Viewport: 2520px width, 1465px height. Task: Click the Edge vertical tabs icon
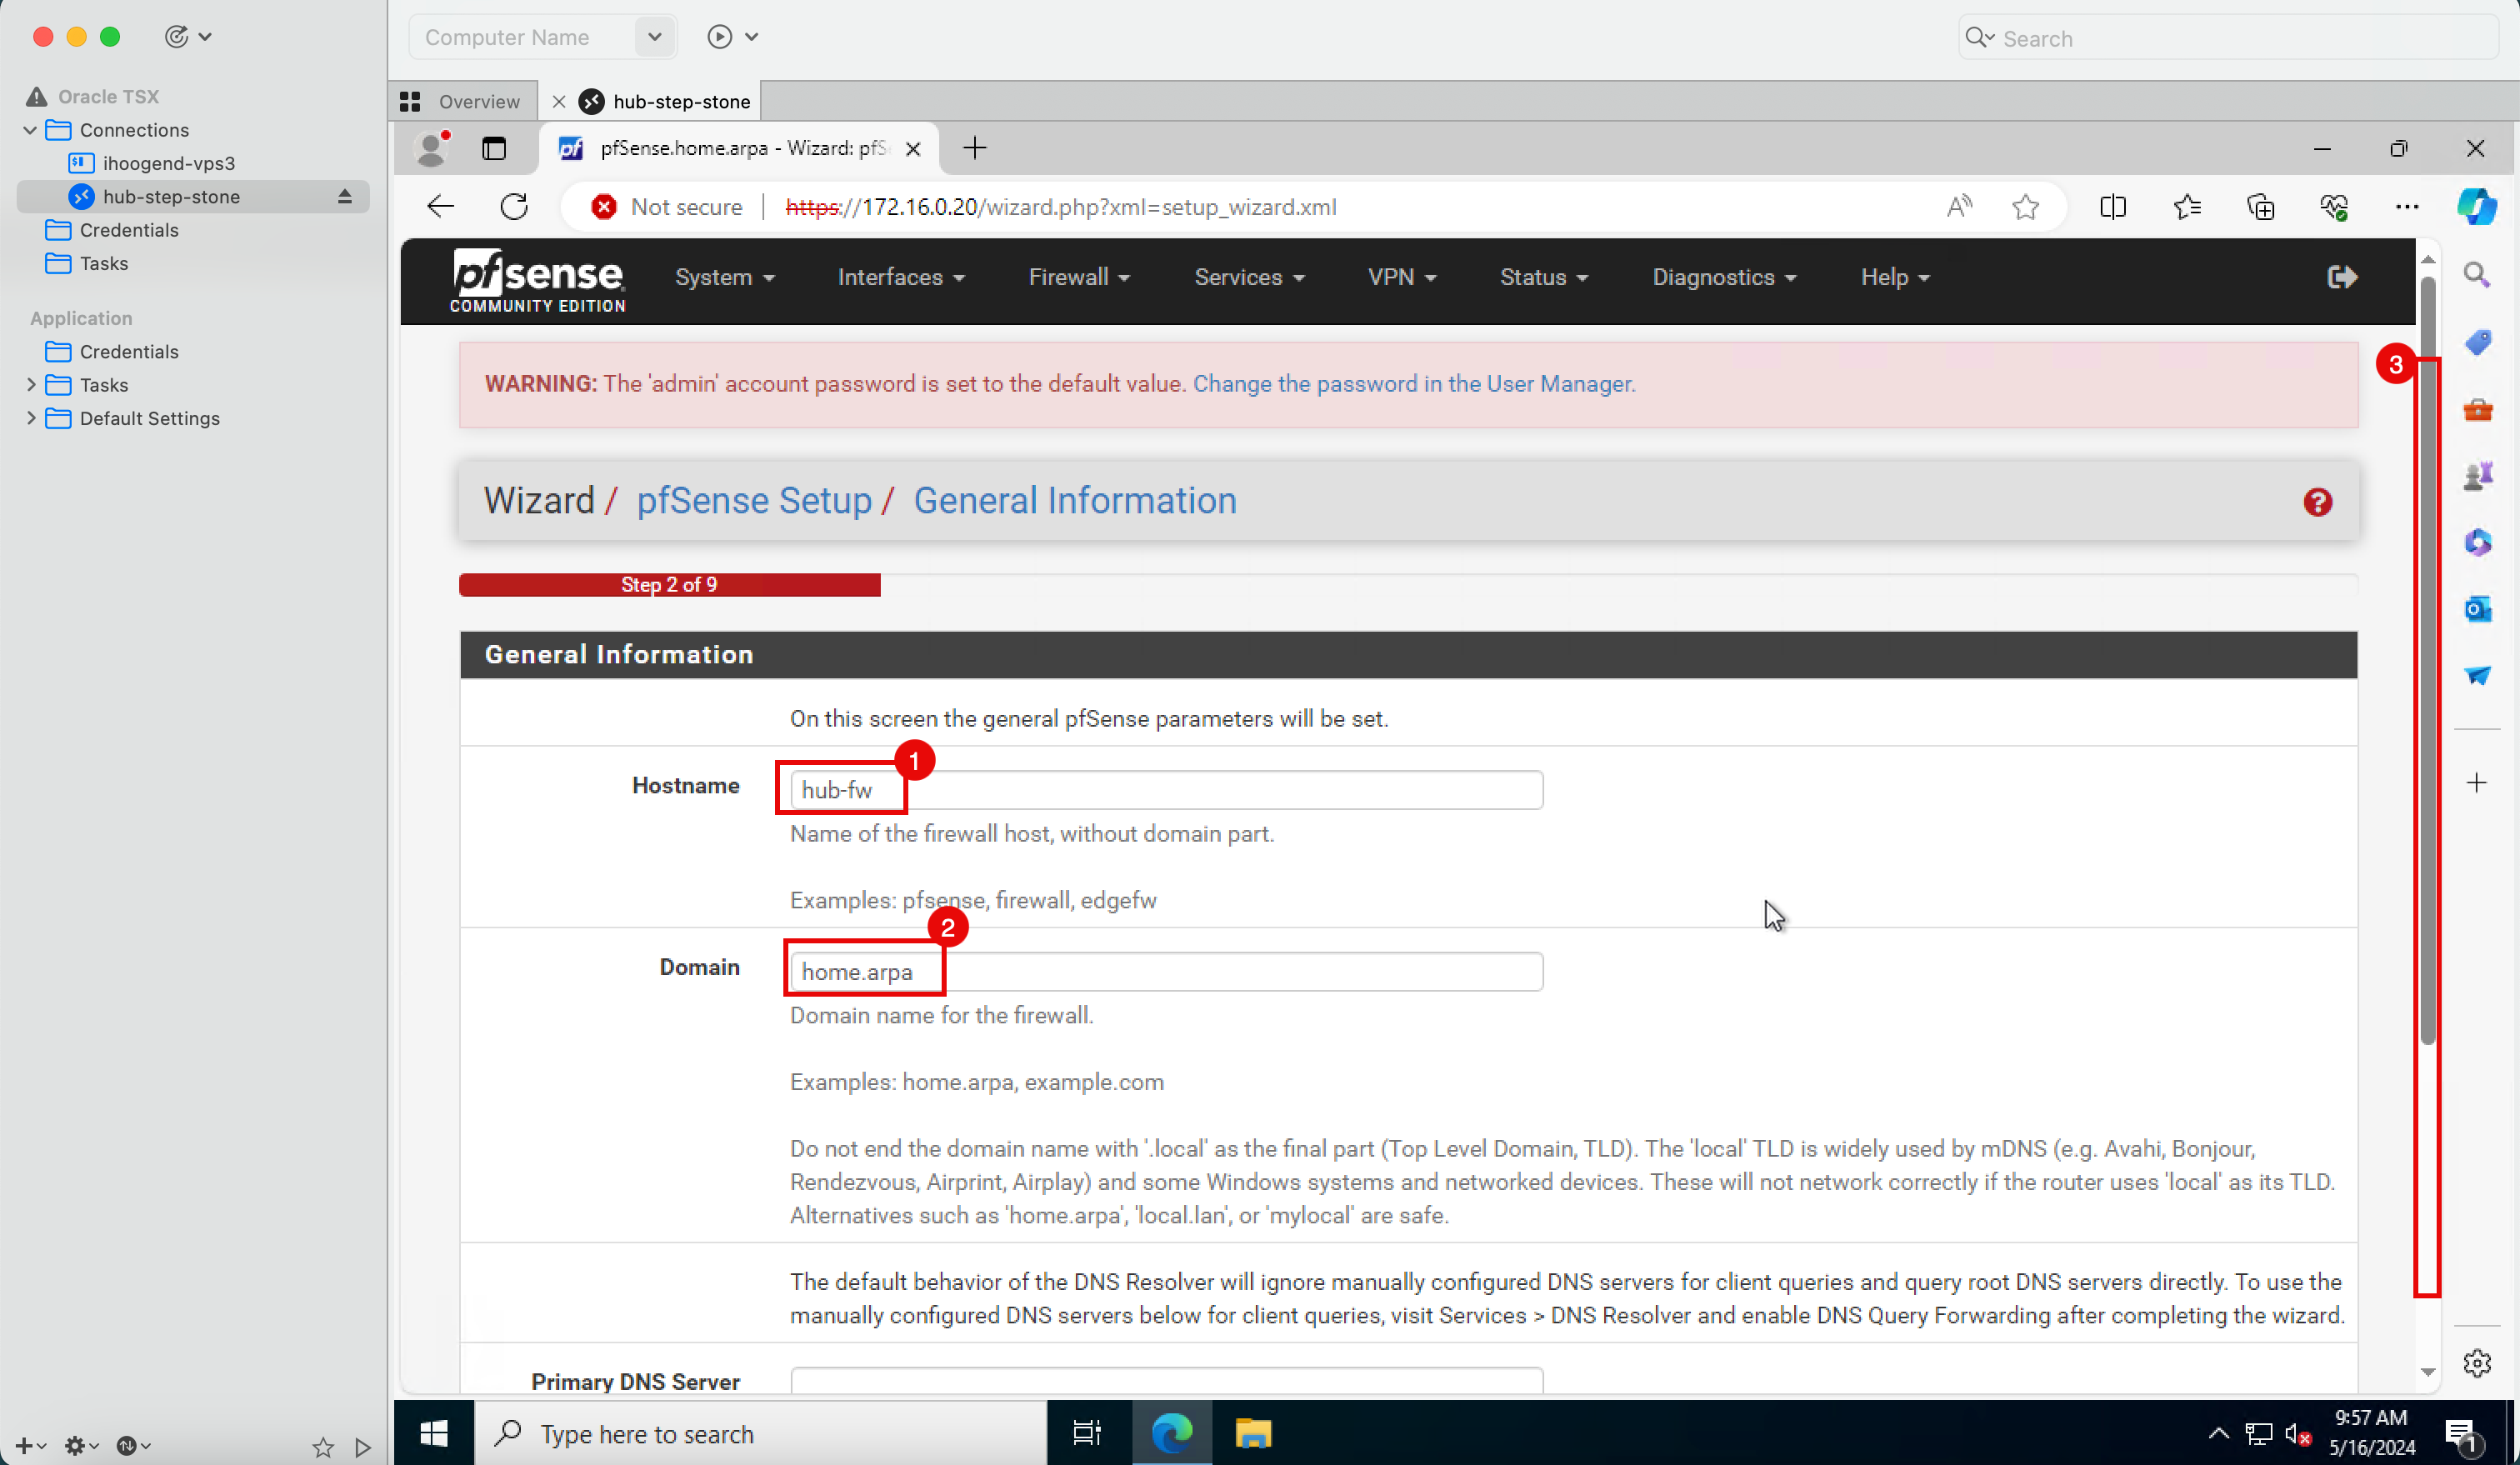494,149
